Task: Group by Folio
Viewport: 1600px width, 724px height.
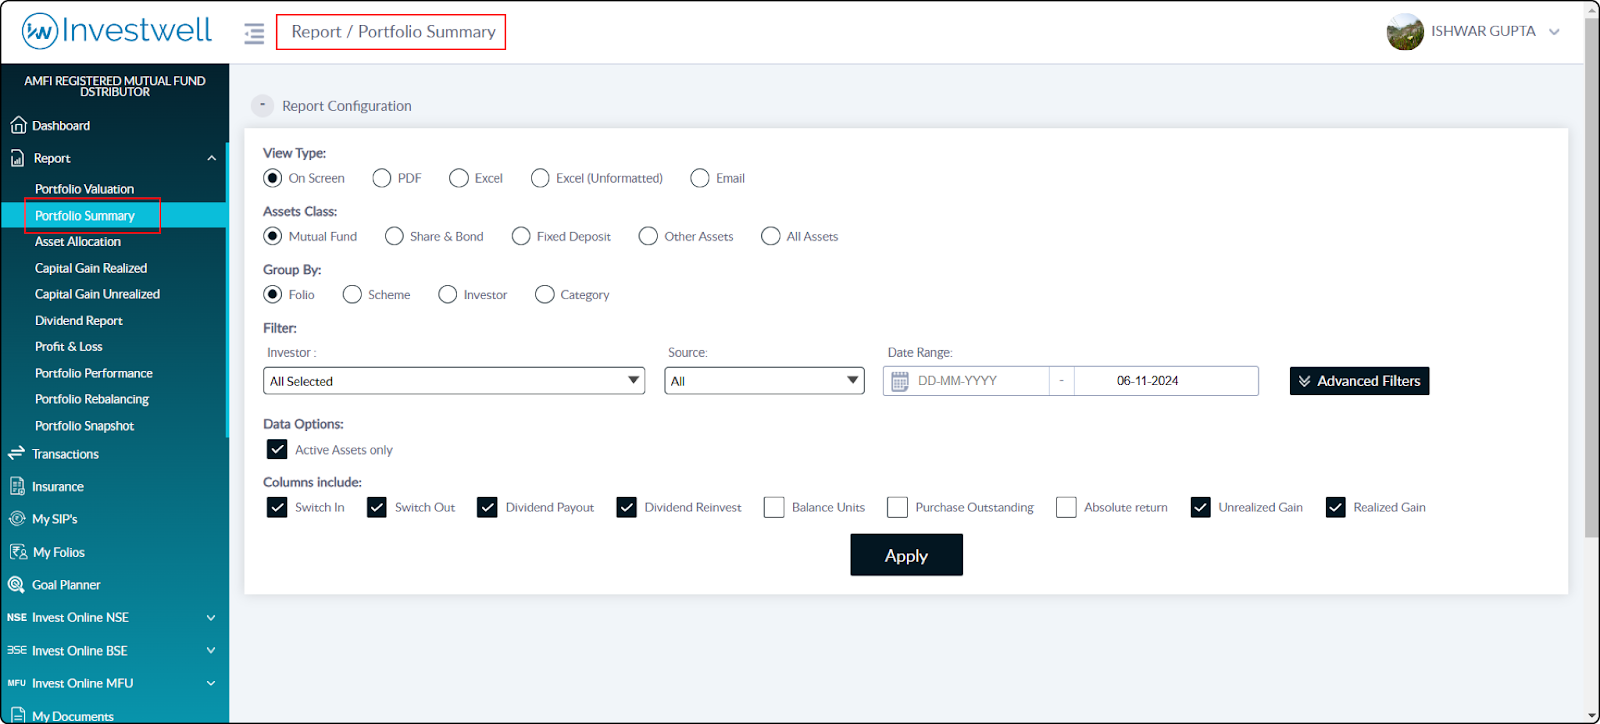Action: tap(273, 294)
